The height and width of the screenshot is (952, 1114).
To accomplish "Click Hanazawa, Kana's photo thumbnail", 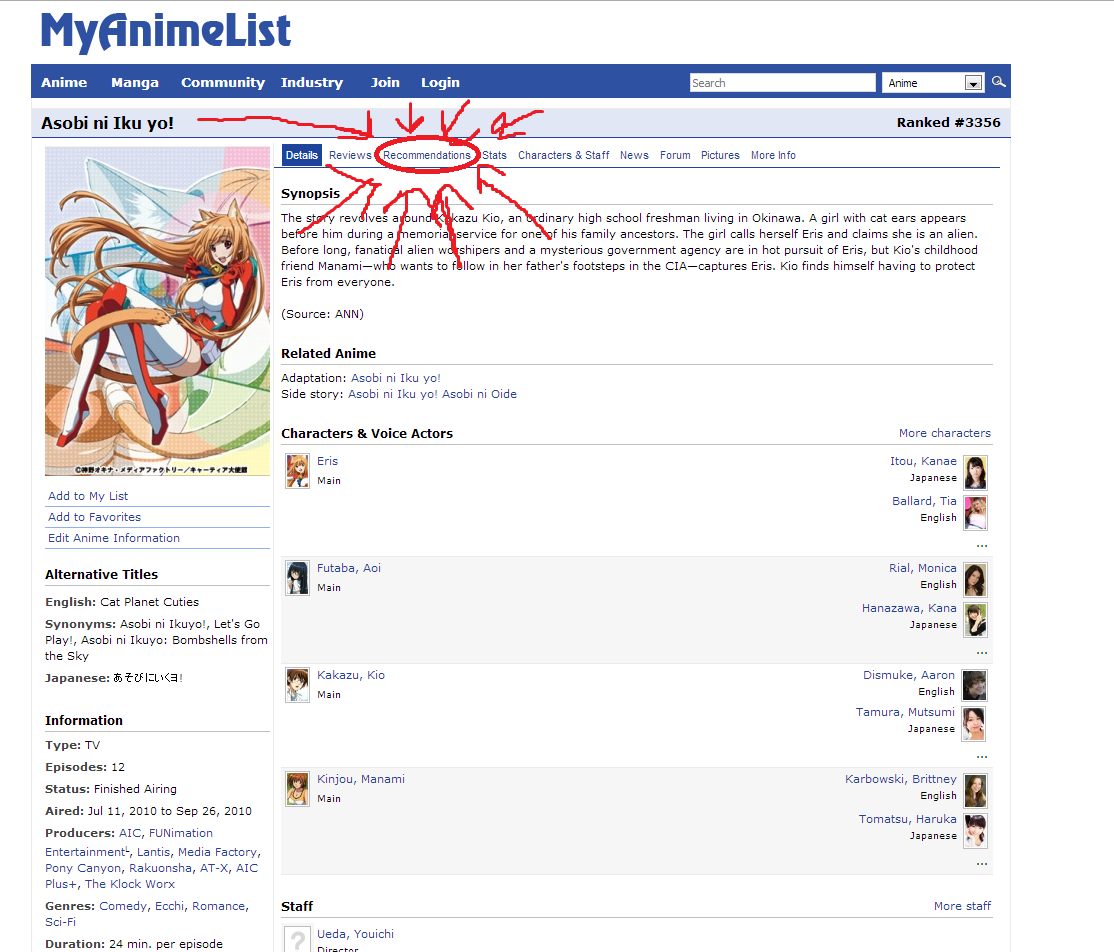I will coord(975,620).
